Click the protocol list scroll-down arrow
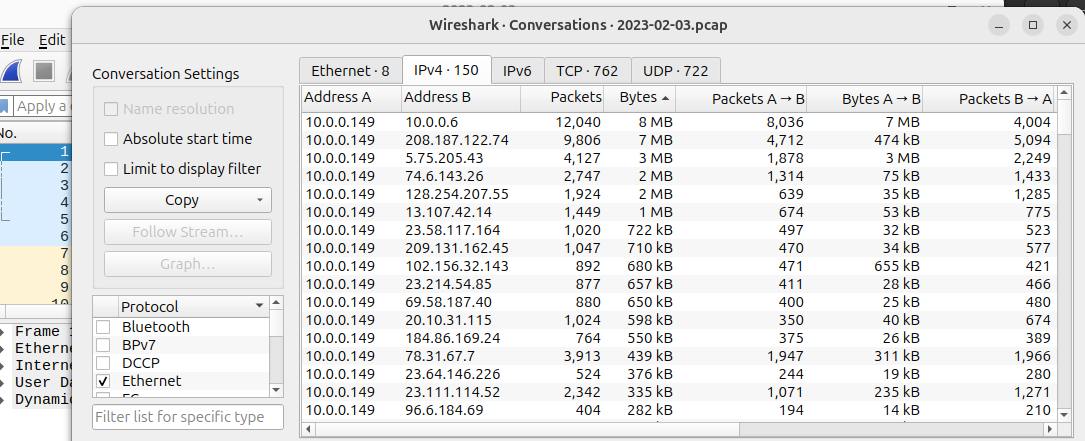Image resolution: width=1085 pixels, height=441 pixels. point(276,390)
